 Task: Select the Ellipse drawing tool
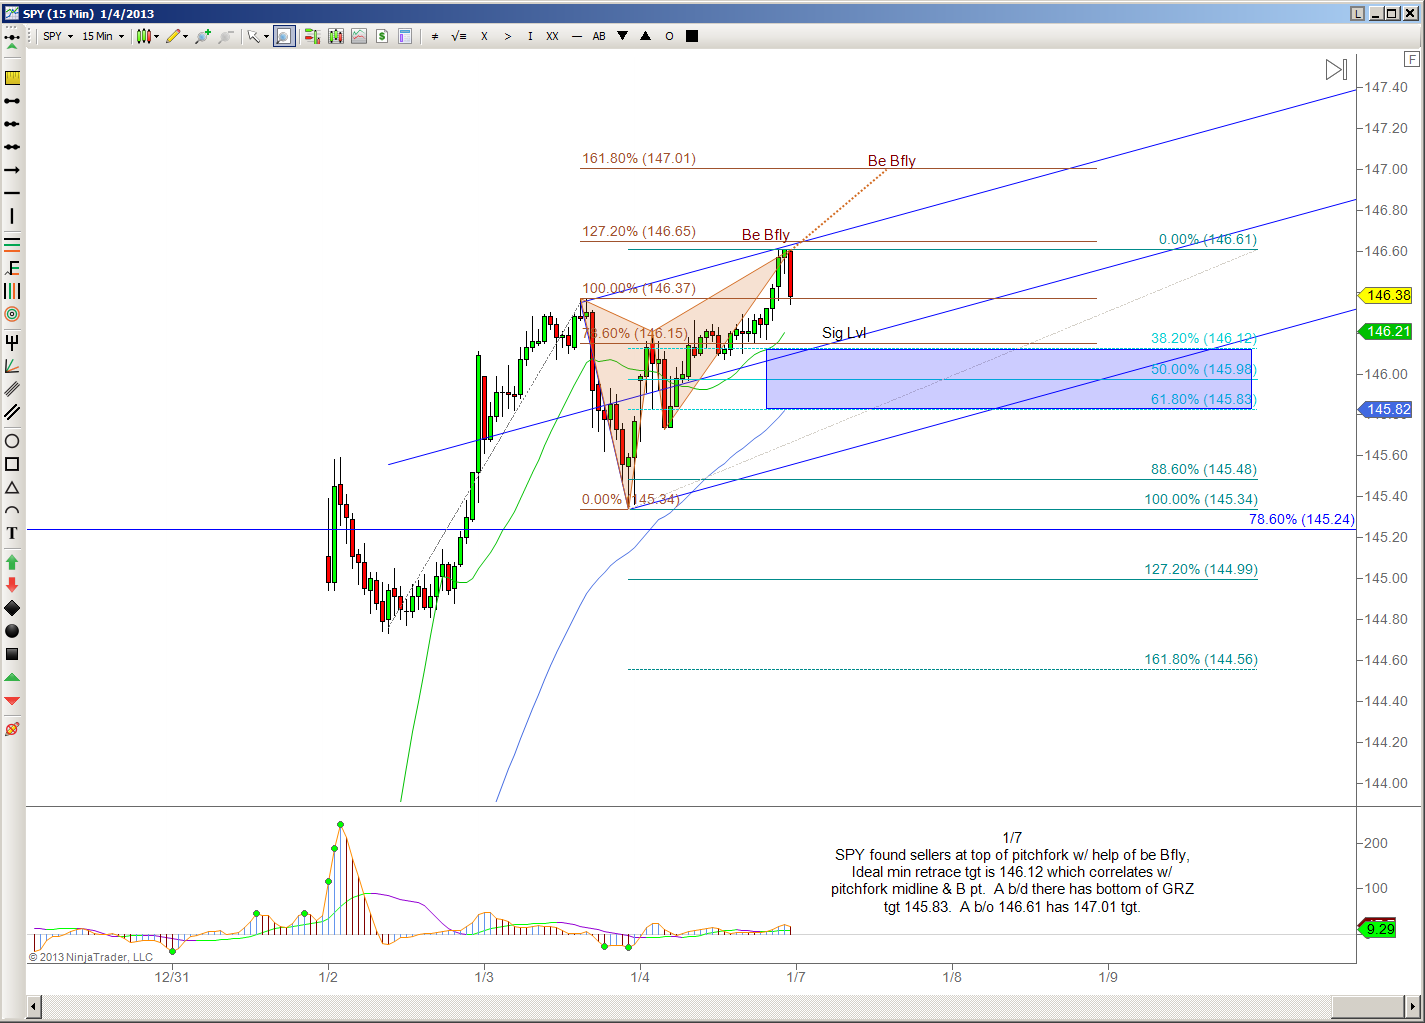pos(12,441)
